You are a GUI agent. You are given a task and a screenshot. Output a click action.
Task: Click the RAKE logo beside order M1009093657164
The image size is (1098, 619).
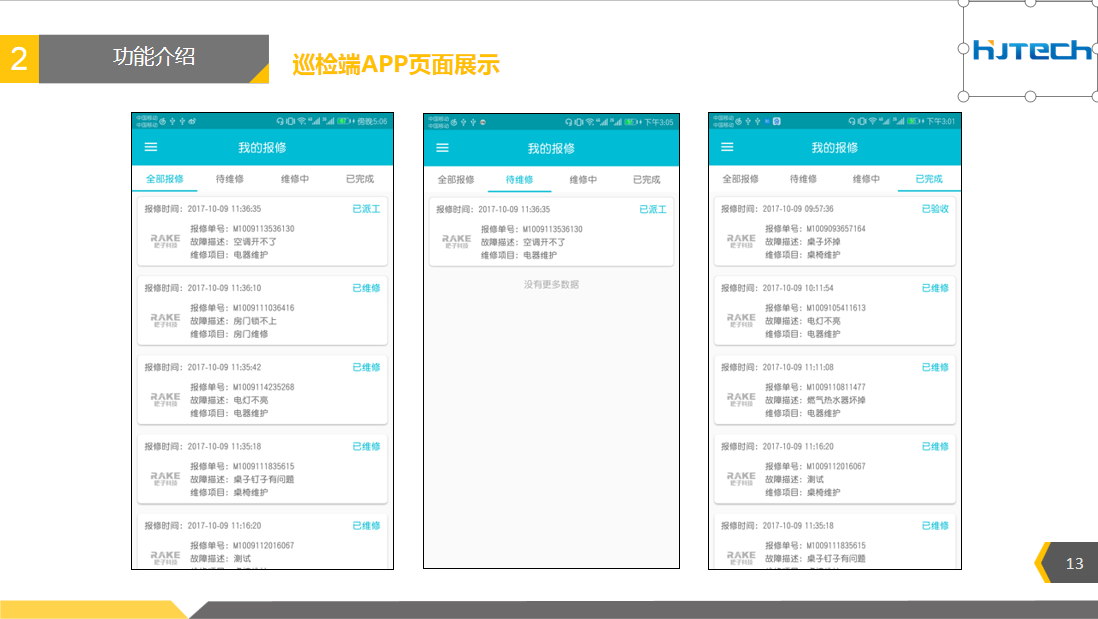(741, 241)
